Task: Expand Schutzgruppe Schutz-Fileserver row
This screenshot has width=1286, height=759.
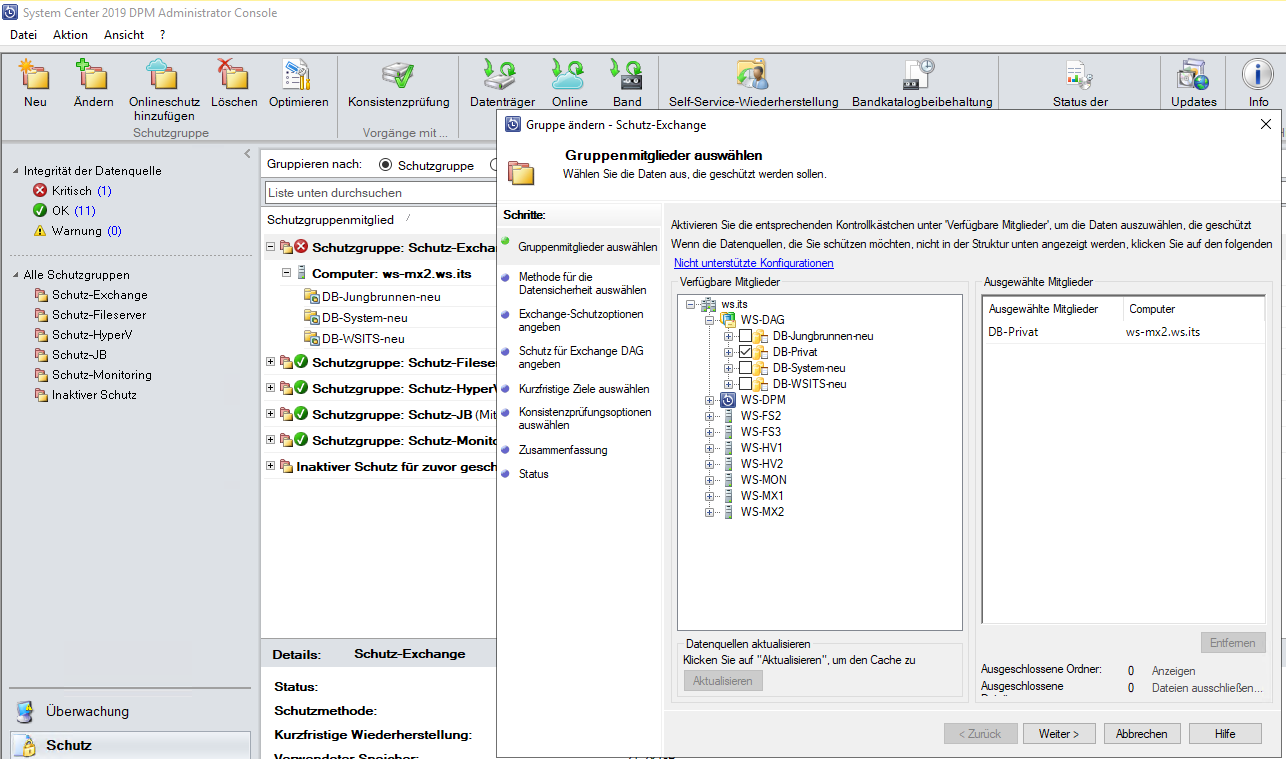Action: click(x=271, y=362)
